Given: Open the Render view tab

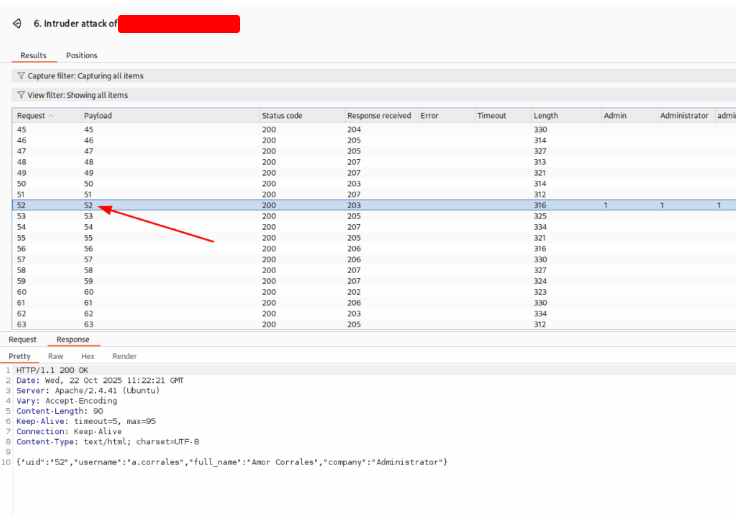Looking at the screenshot, I should pos(124,356).
